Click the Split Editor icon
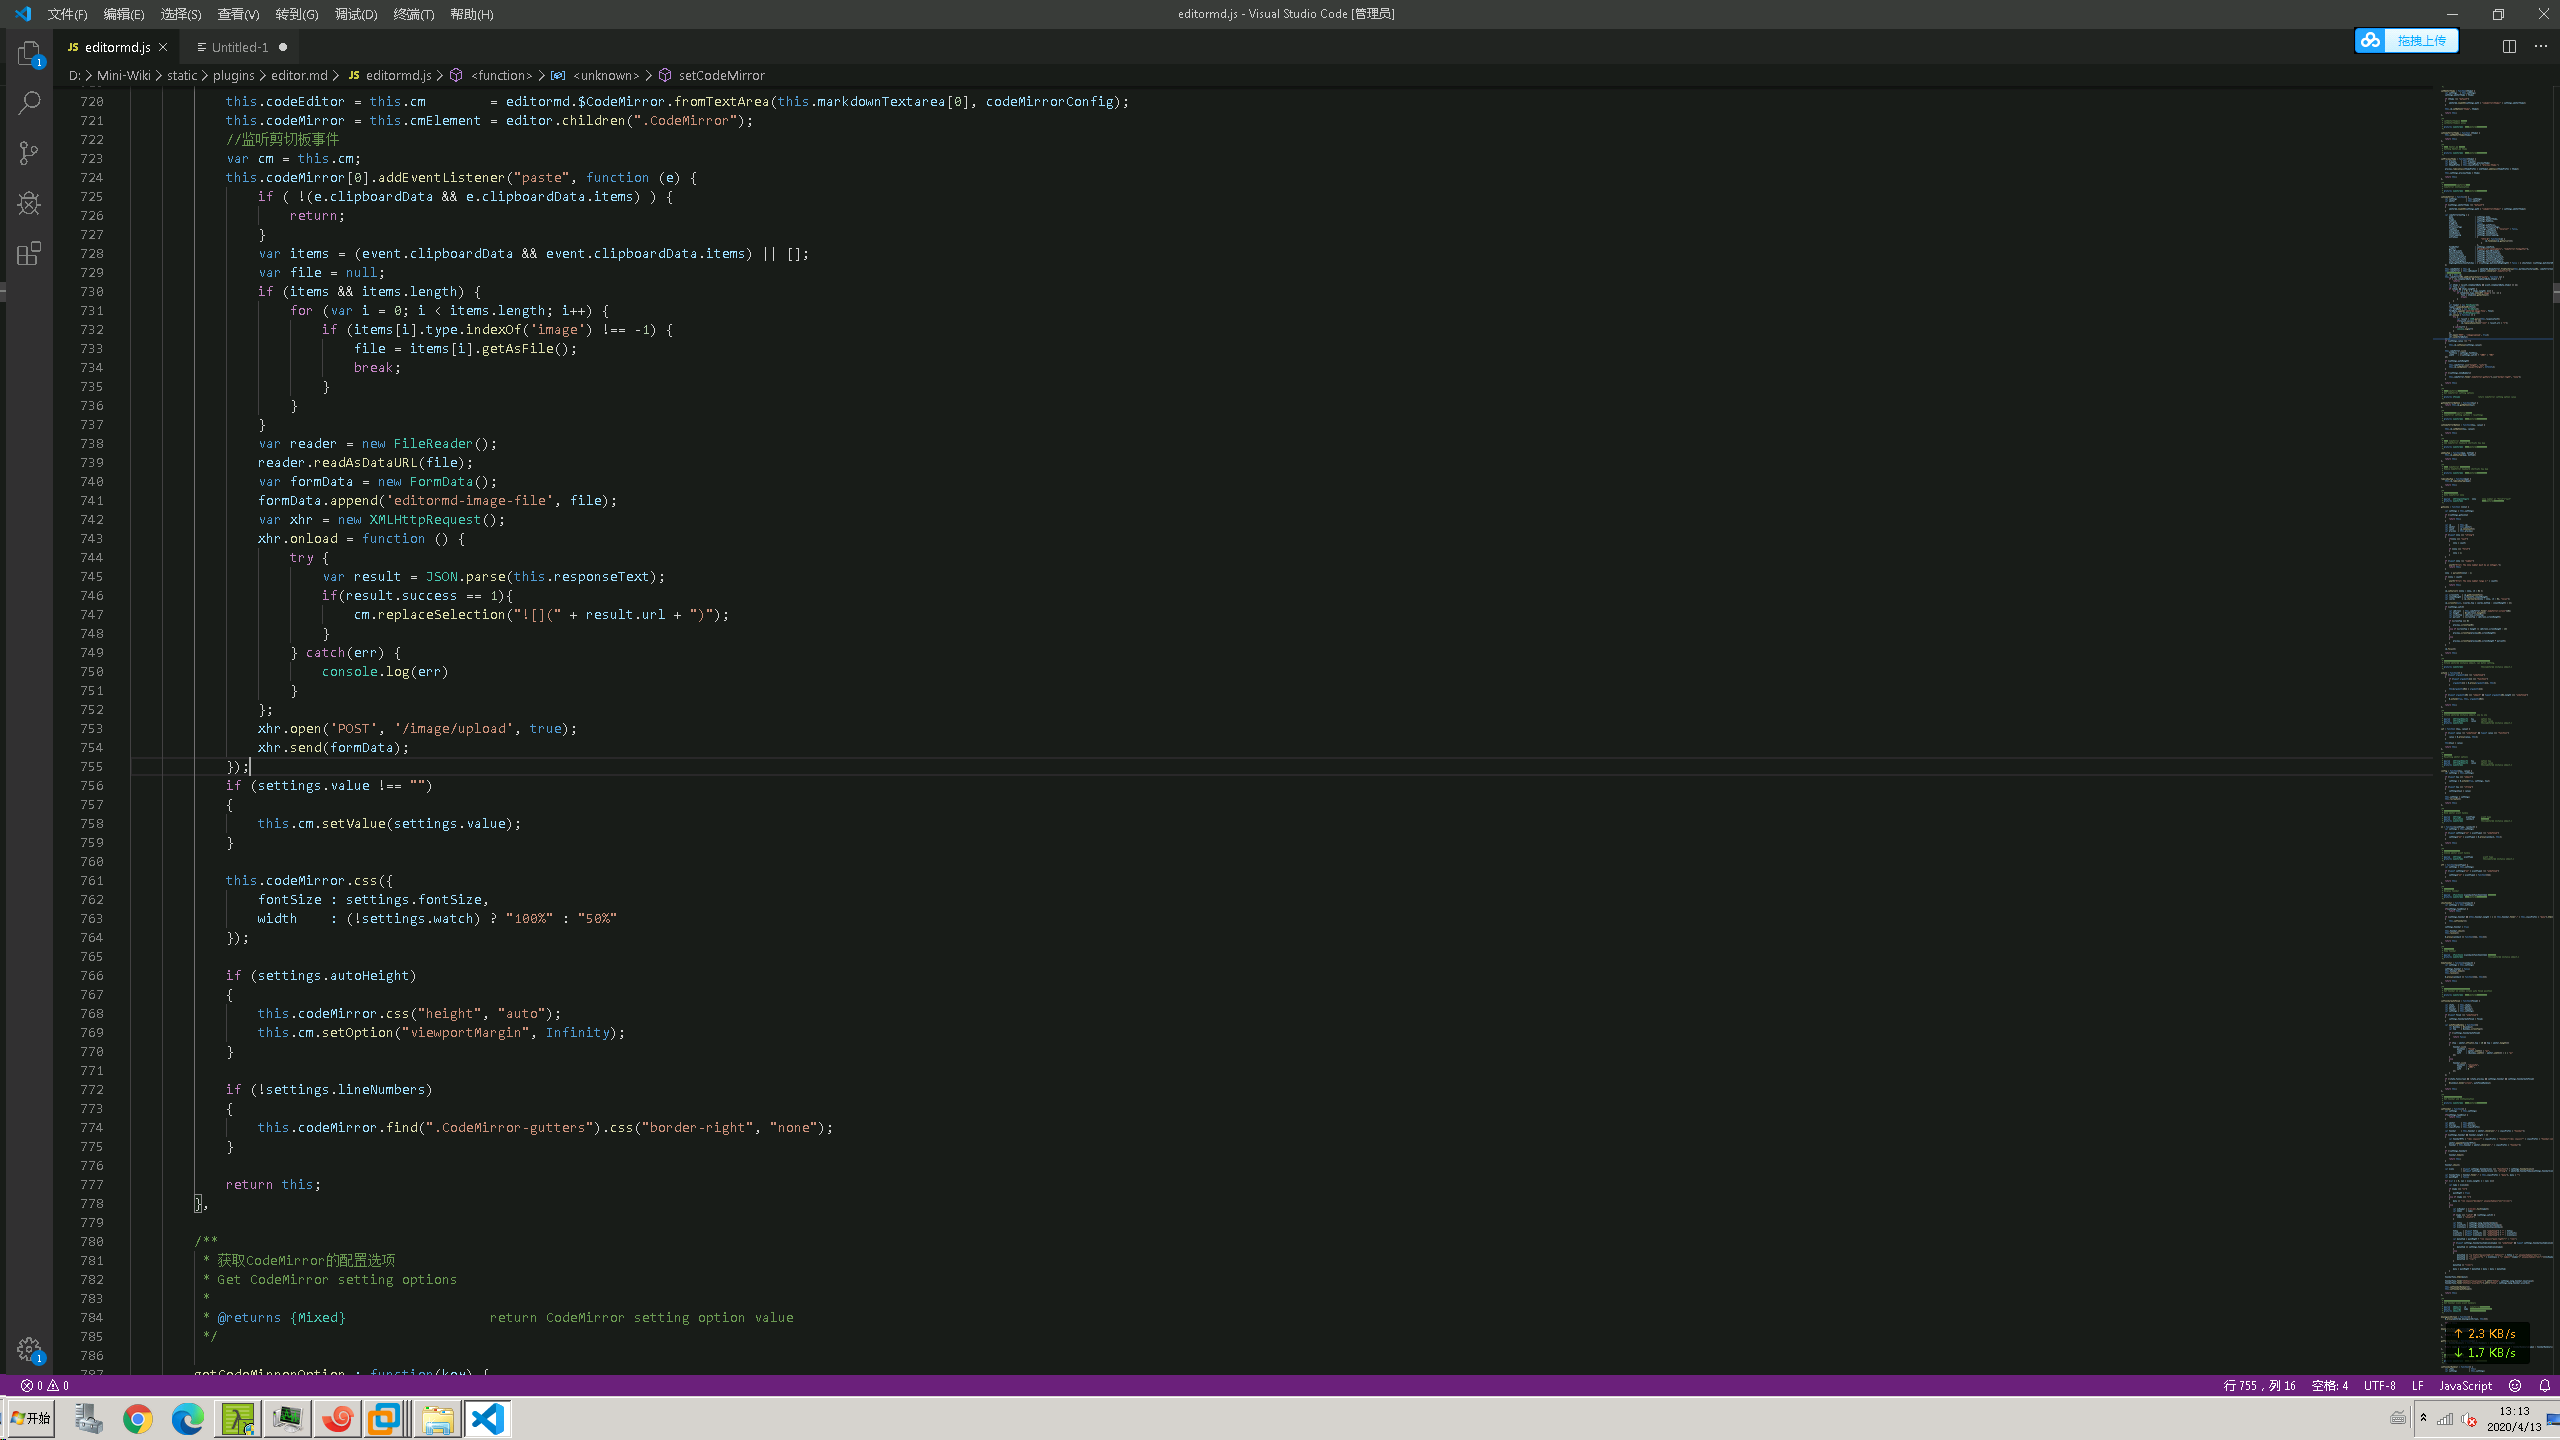The height and width of the screenshot is (1440, 2560). click(x=2509, y=47)
